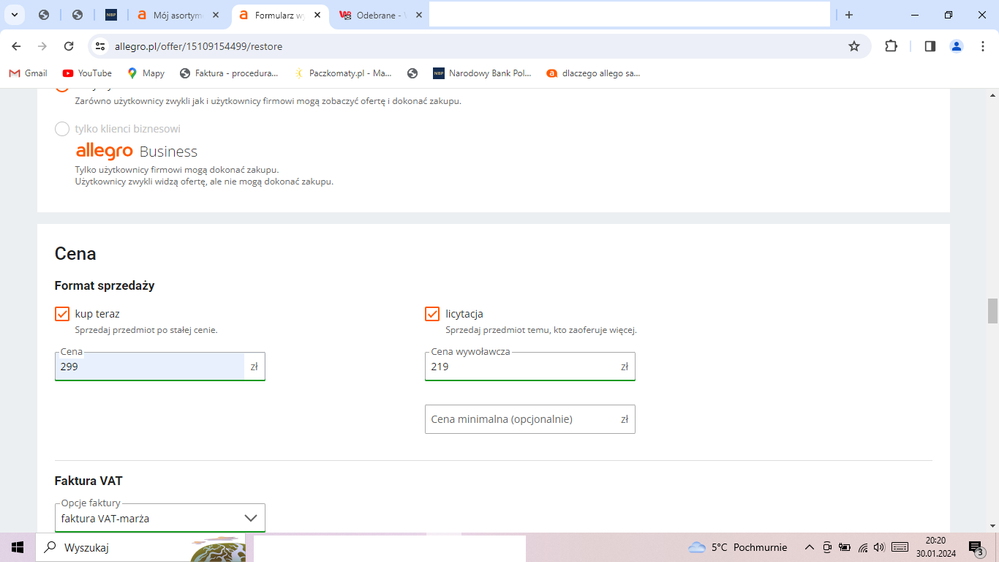Open a new browser tab
The image size is (999, 562).
click(x=849, y=15)
